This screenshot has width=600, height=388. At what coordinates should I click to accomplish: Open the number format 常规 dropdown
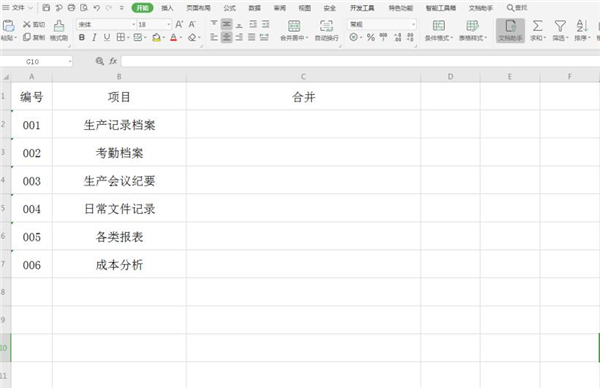click(x=413, y=24)
